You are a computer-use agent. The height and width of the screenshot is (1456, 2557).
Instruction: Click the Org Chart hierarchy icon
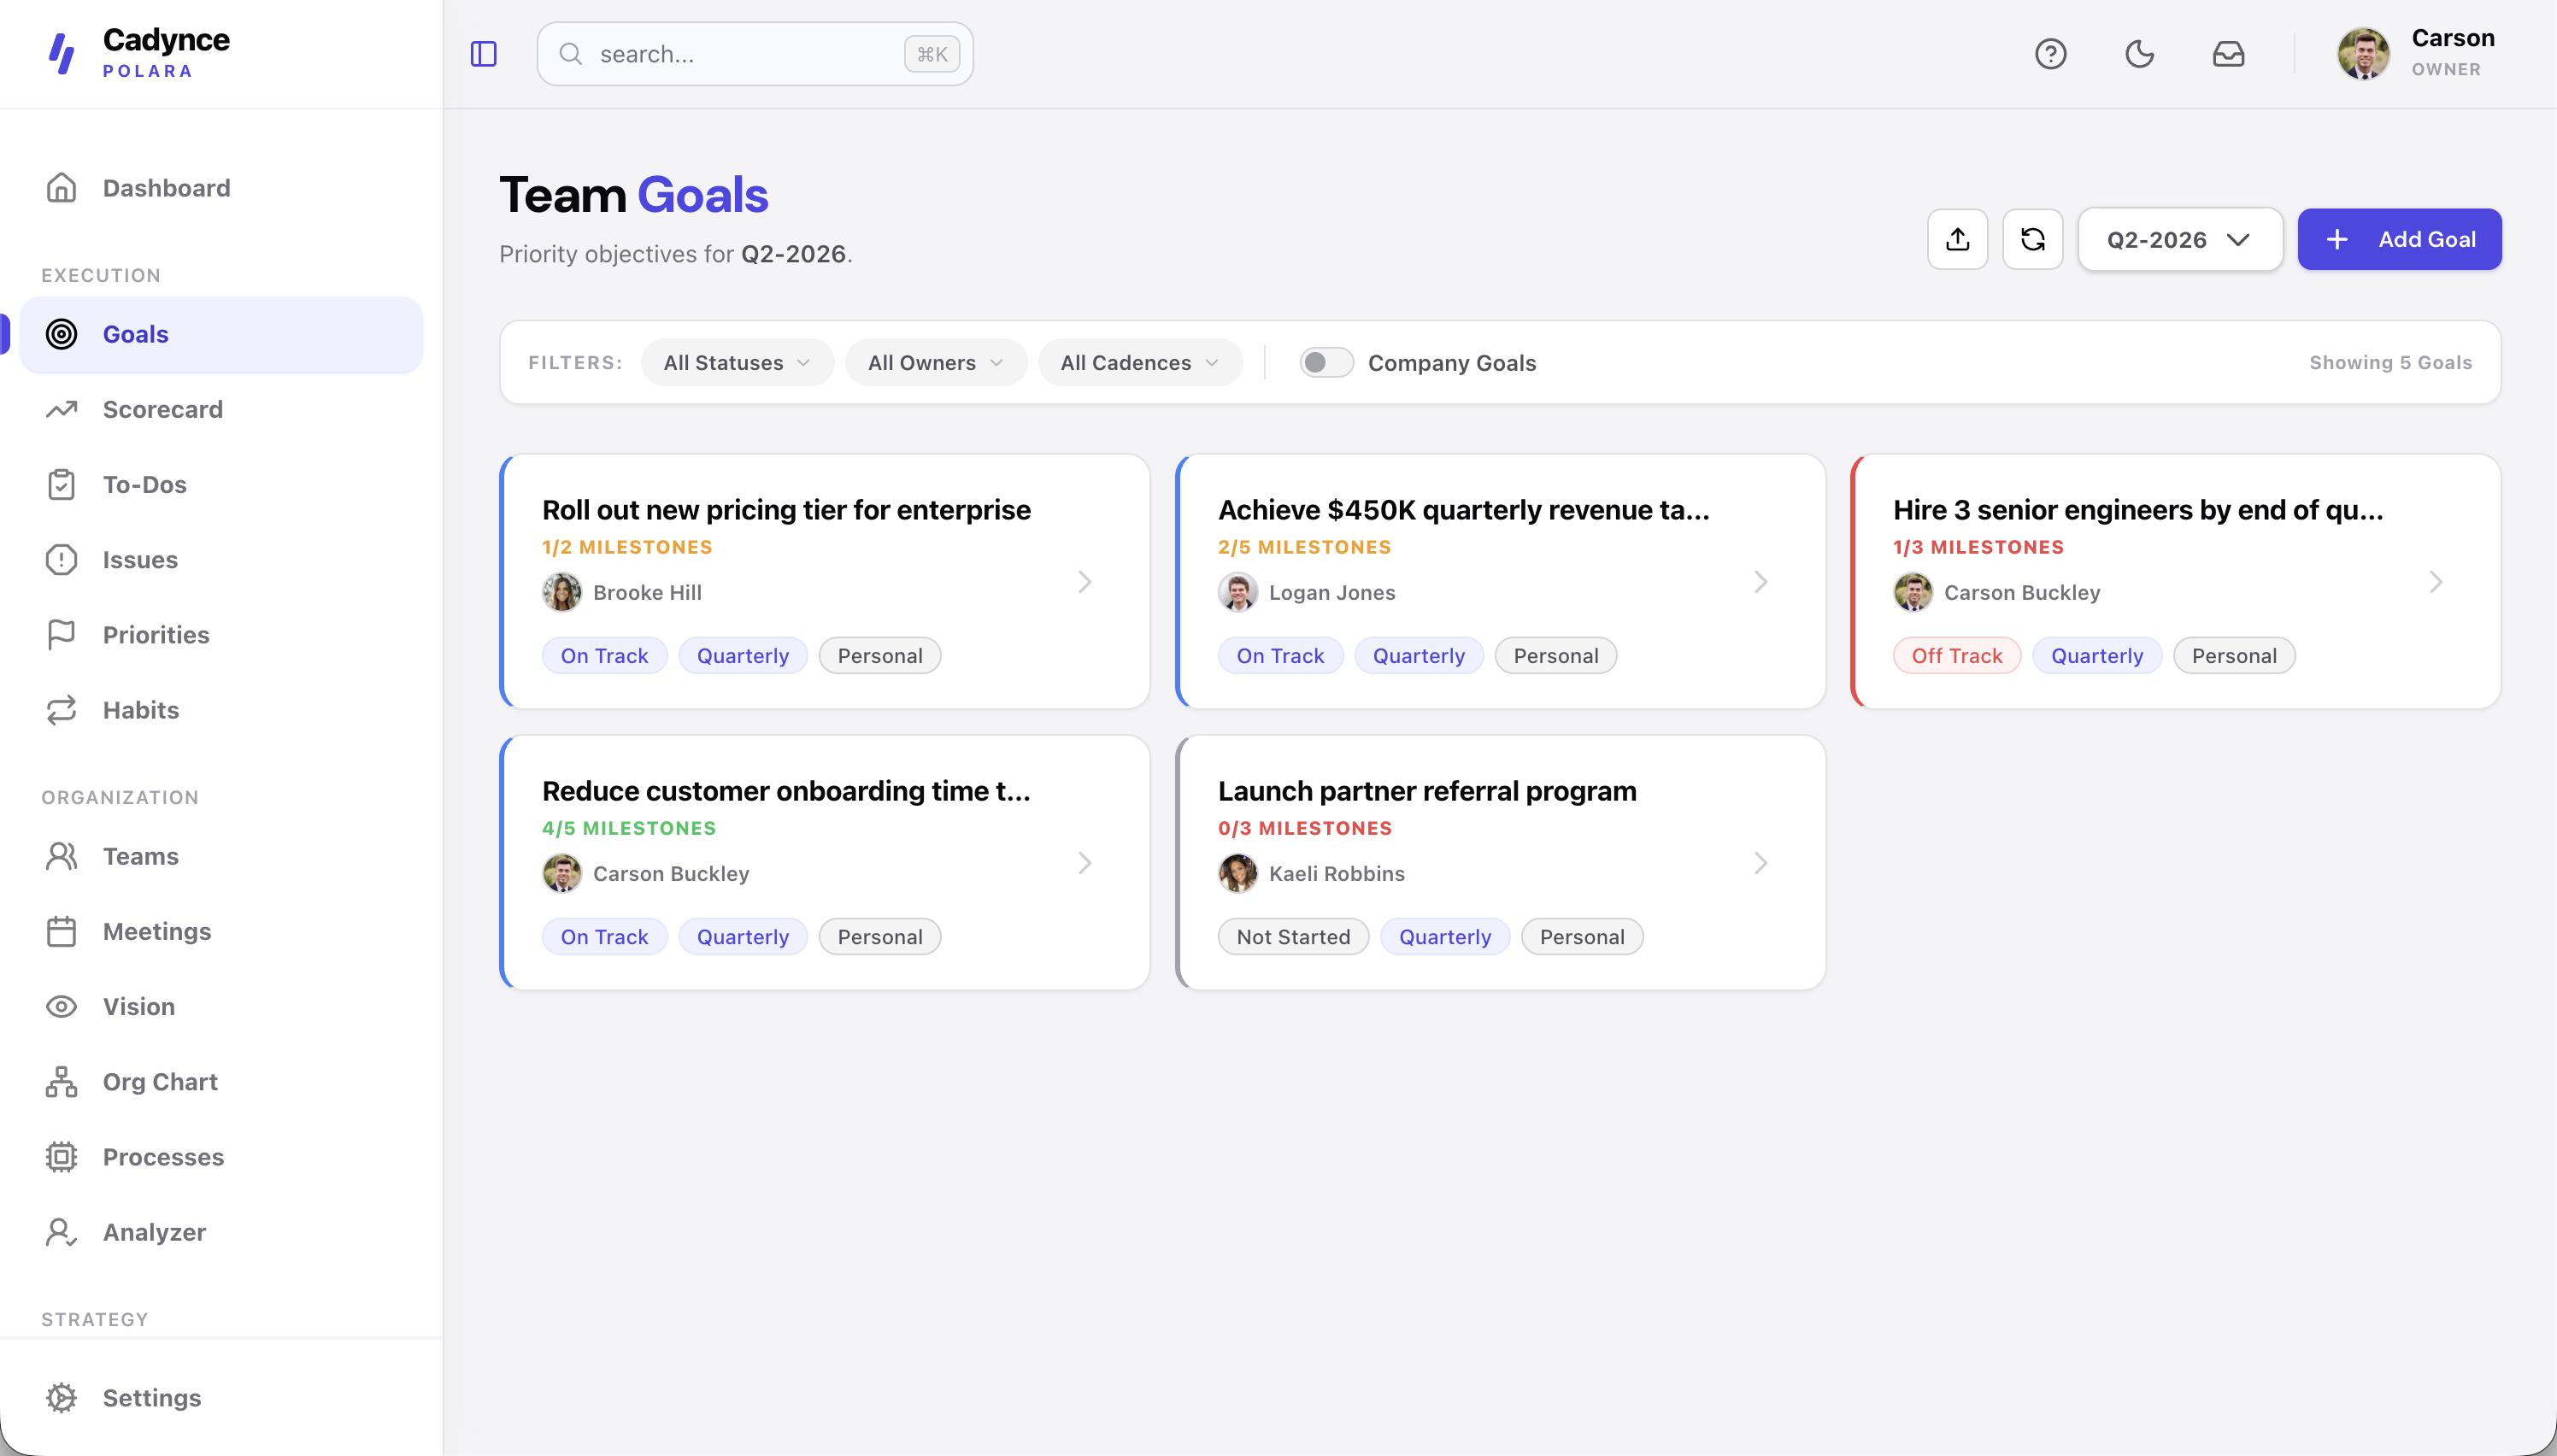click(61, 1081)
